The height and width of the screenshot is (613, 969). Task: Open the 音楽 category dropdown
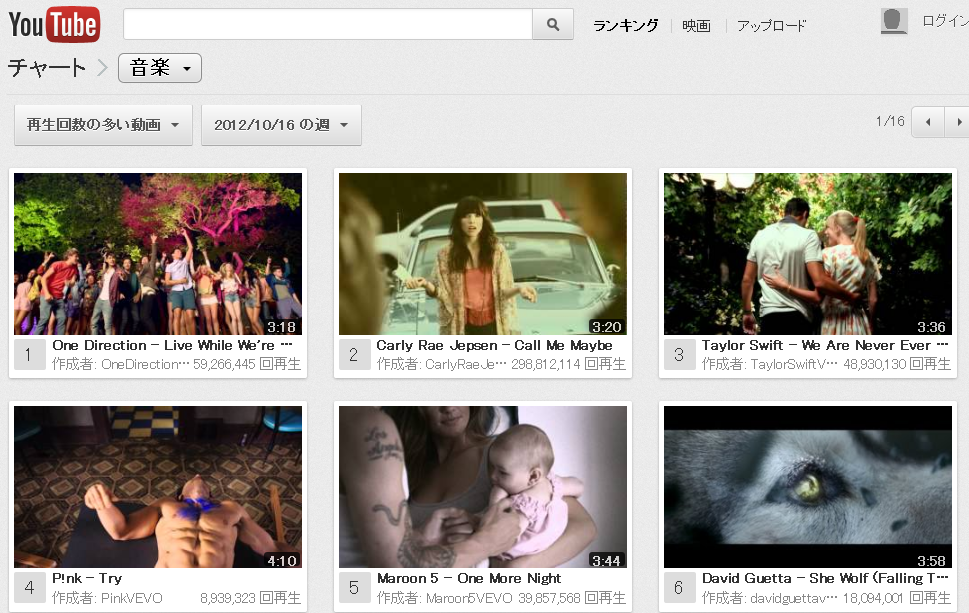pos(160,67)
